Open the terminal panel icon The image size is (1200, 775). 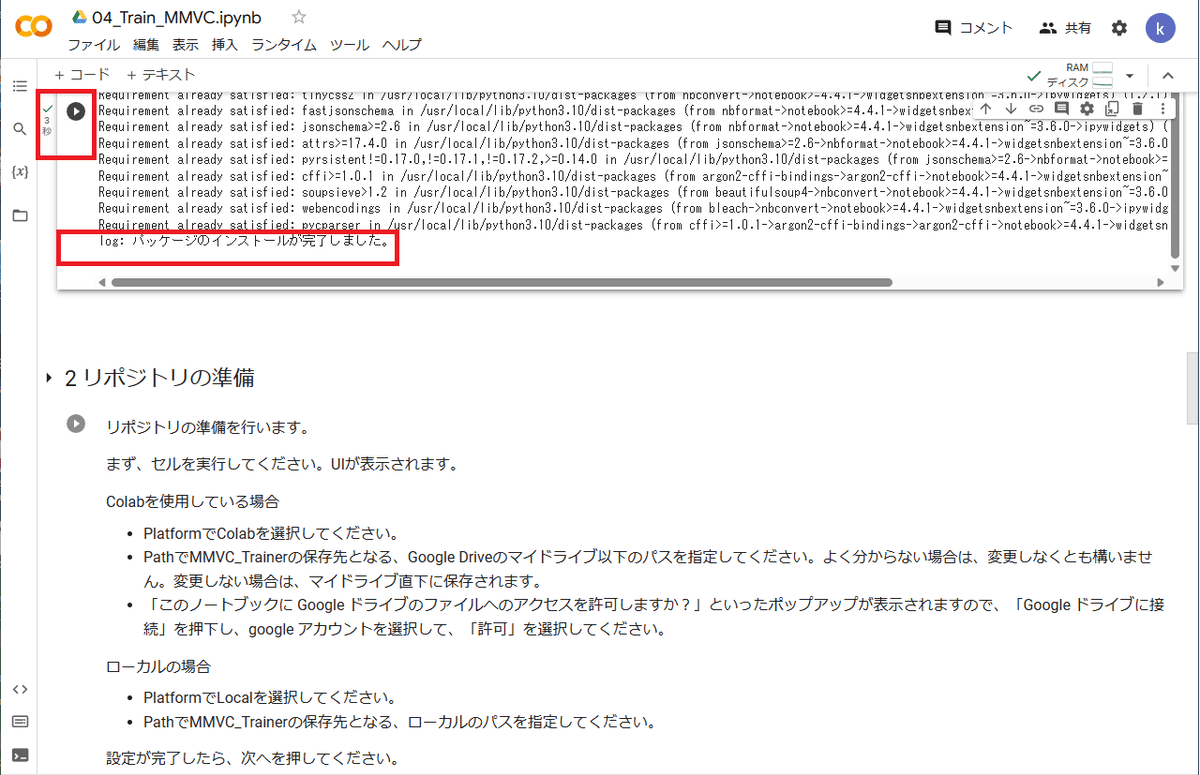pos(20,755)
